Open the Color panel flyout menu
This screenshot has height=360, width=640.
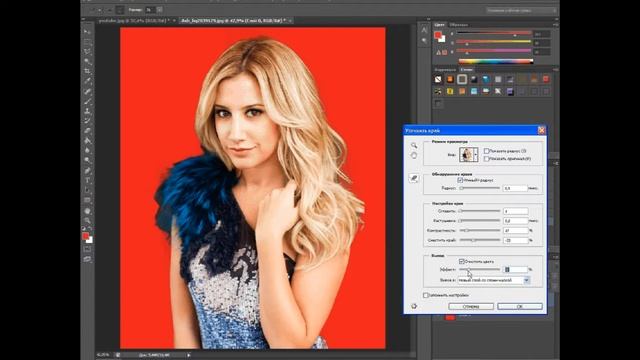555,25
